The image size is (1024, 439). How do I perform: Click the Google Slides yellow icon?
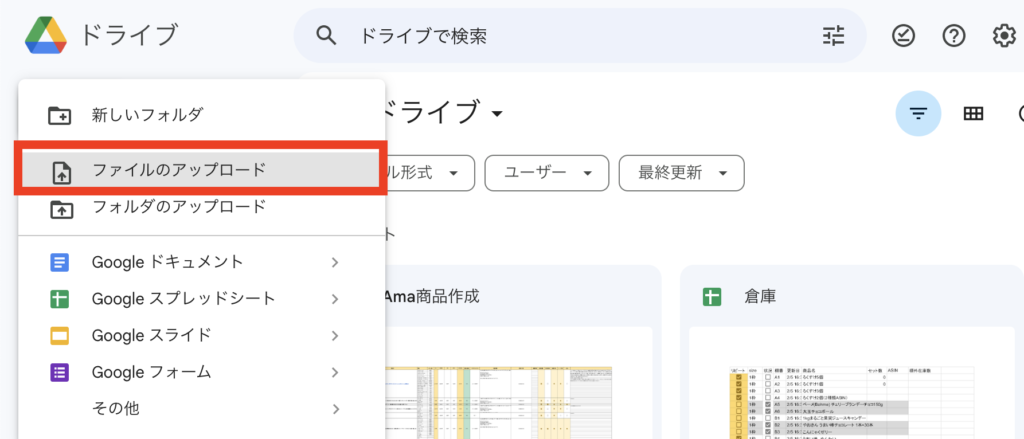tap(59, 336)
